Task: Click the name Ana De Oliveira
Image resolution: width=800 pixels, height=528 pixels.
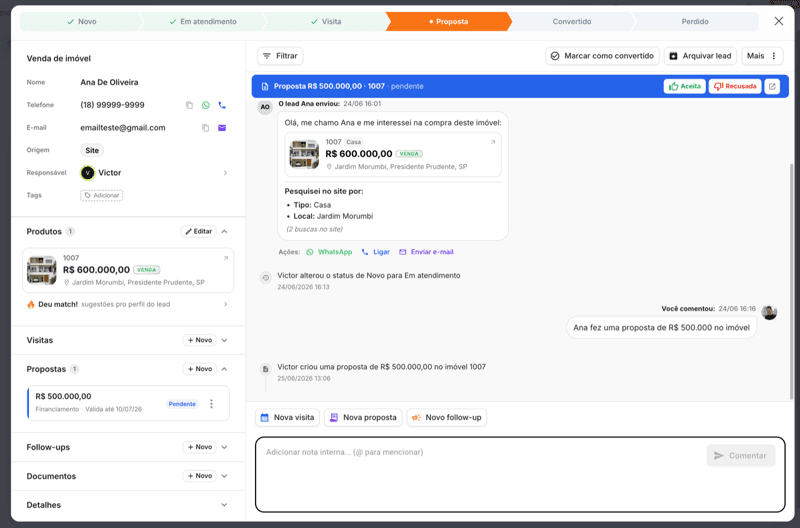Action: point(109,82)
